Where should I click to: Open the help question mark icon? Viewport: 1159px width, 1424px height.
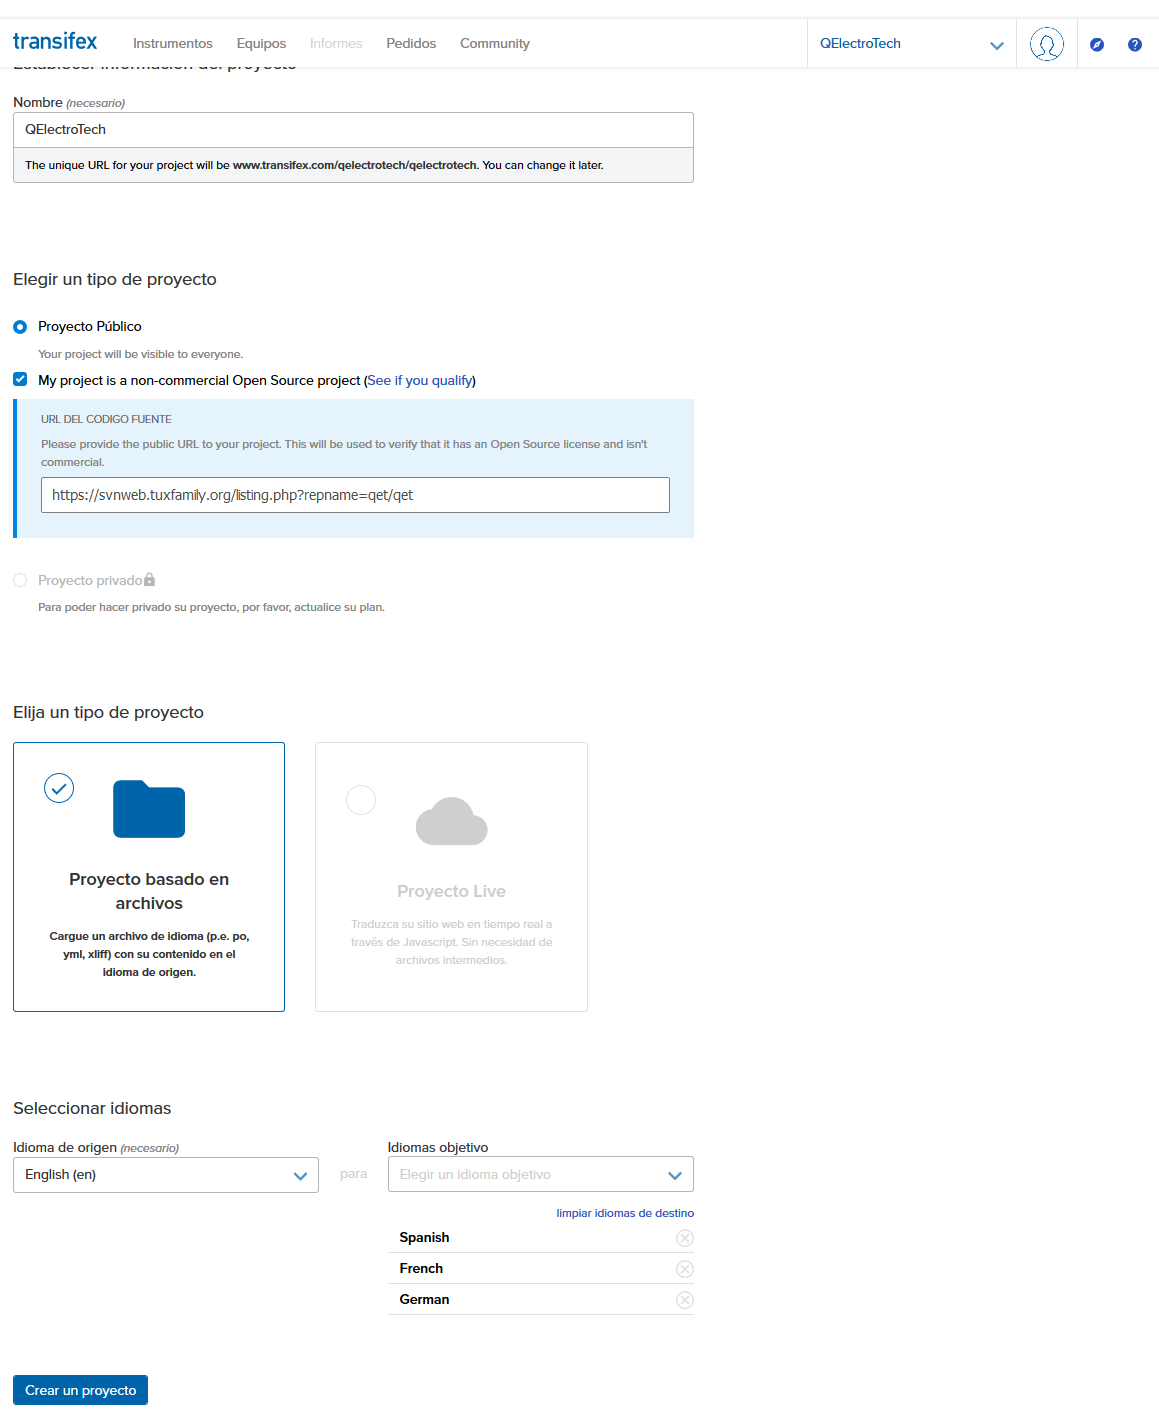coord(1134,44)
